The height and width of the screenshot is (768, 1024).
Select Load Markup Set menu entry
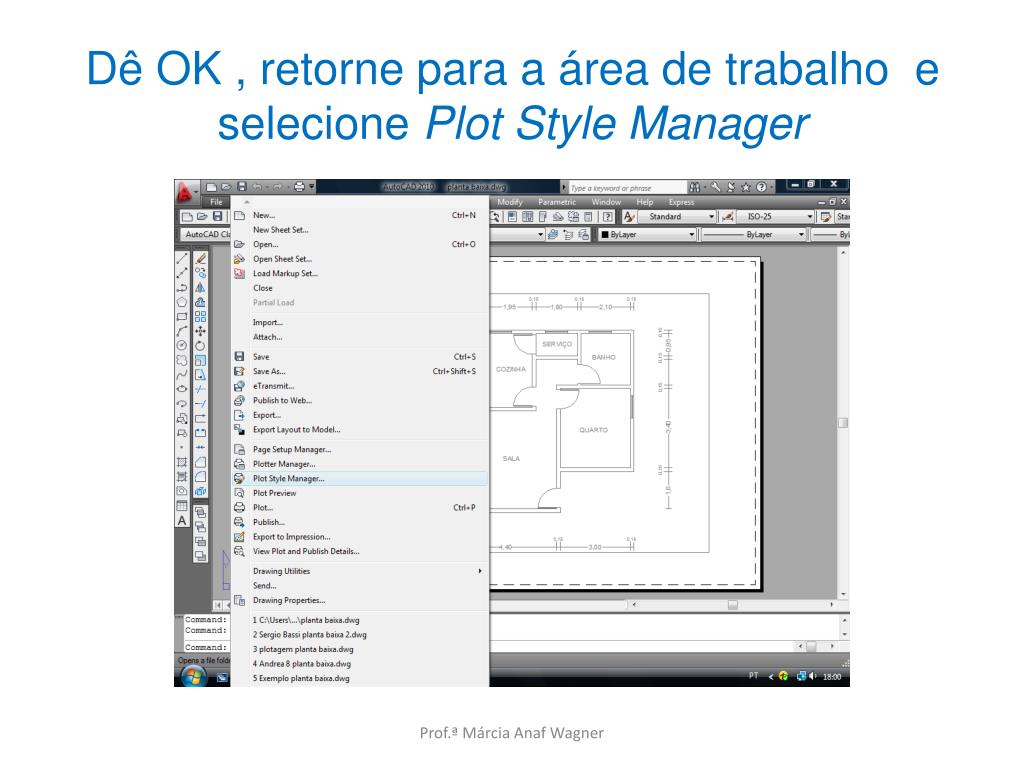pos(360,274)
